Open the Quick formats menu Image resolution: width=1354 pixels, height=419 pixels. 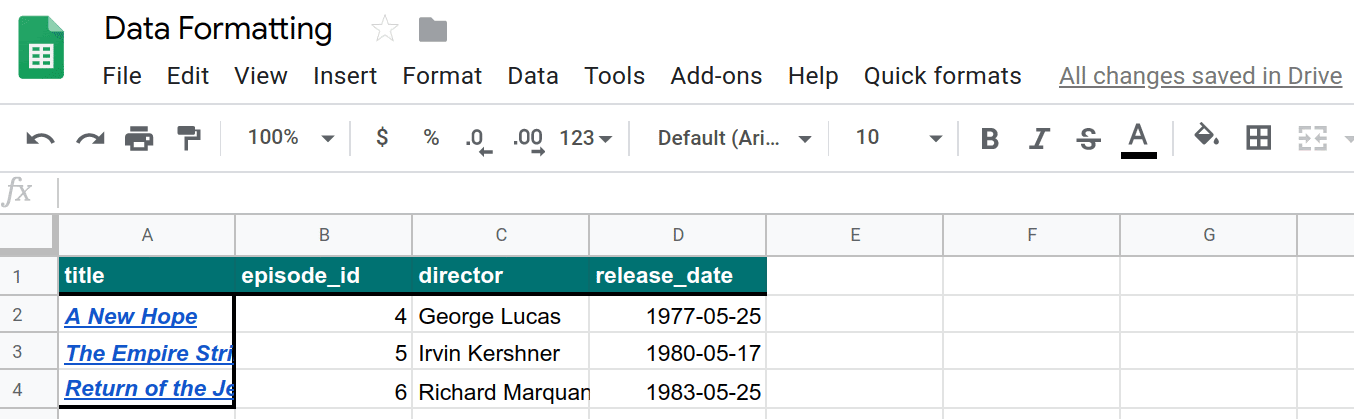(942, 76)
